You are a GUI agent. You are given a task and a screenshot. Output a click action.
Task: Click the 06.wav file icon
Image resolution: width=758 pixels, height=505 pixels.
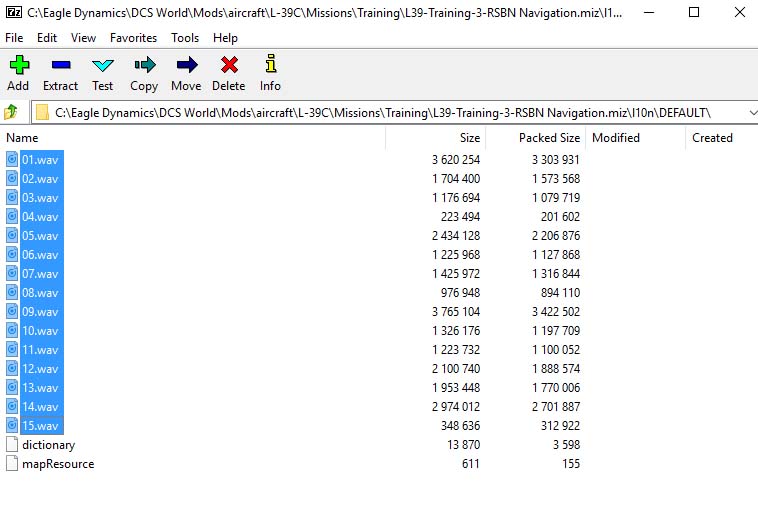pyautogui.click(x=12, y=254)
